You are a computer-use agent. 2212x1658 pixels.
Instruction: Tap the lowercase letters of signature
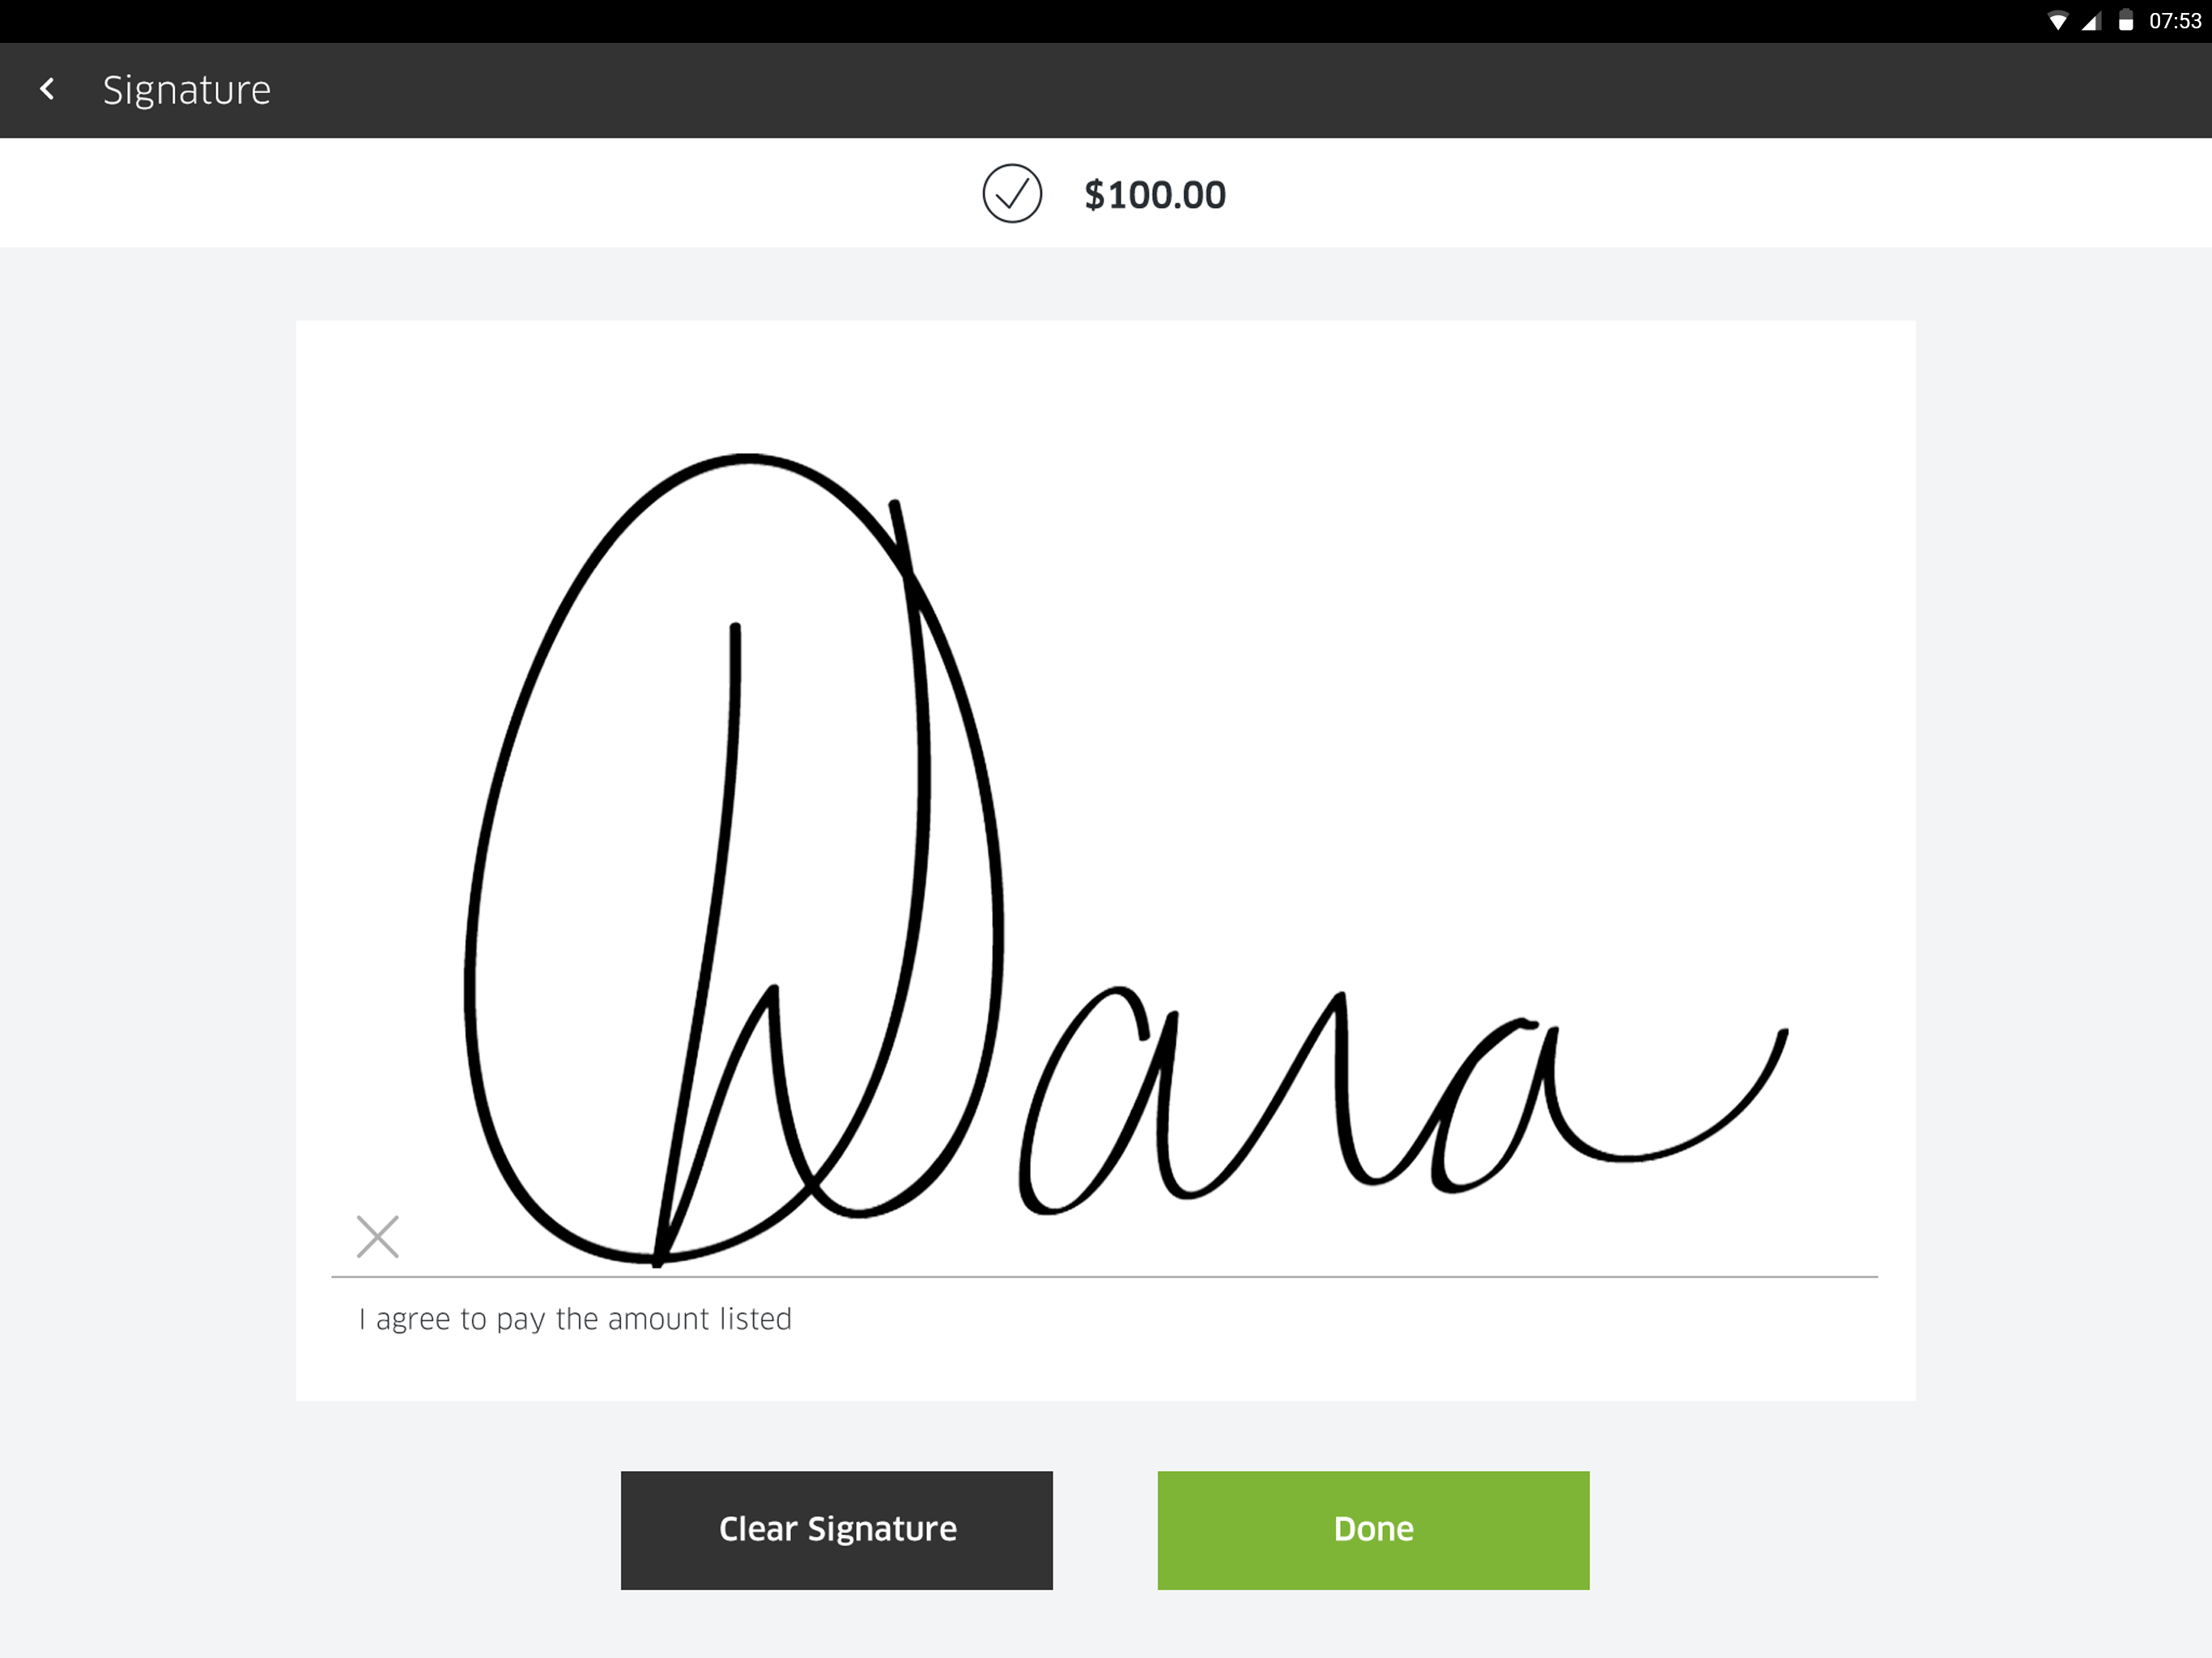(1290, 1100)
